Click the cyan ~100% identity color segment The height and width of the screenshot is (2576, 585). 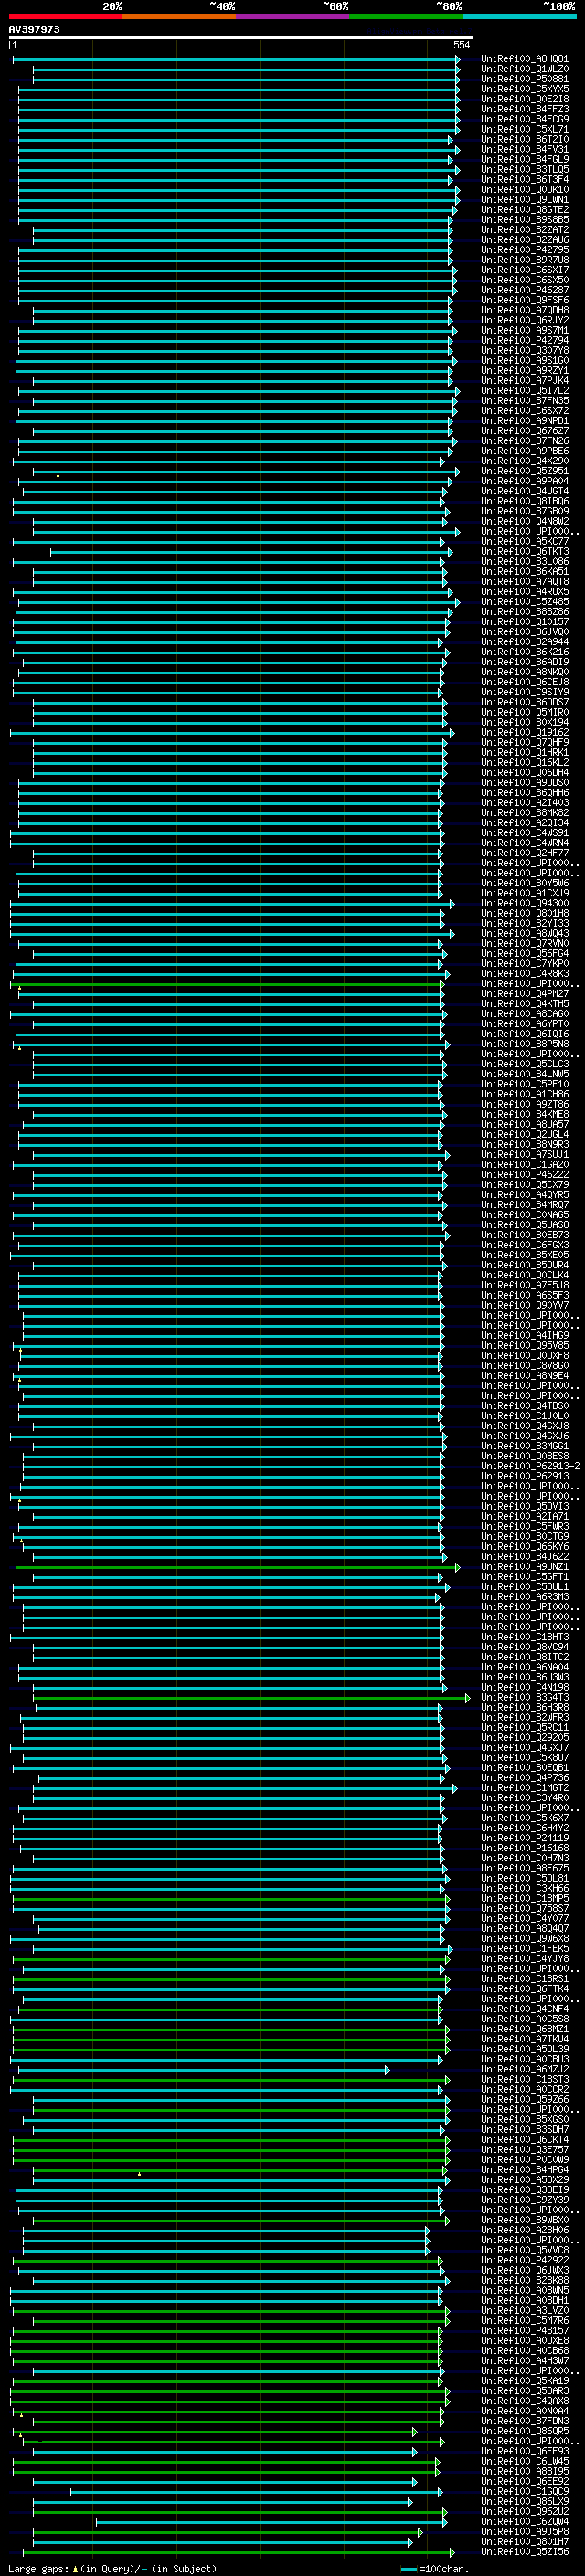click(x=519, y=17)
